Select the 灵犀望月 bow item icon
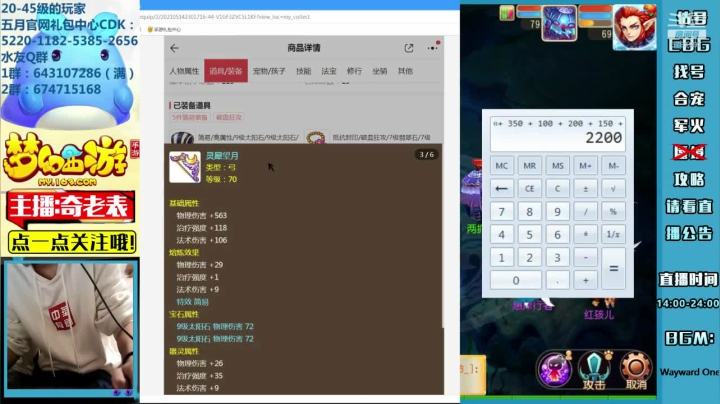This screenshot has width=720, height=404. tap(185, 167)
